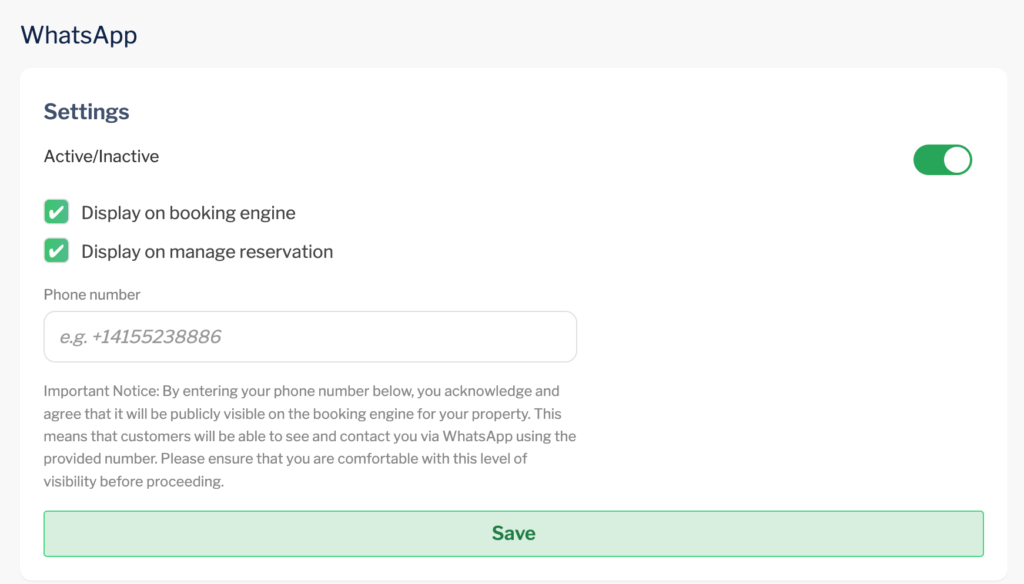Click the disclaimer's last line about visibility
This screenshot has width=1024, height=584.
click(133, 481)
